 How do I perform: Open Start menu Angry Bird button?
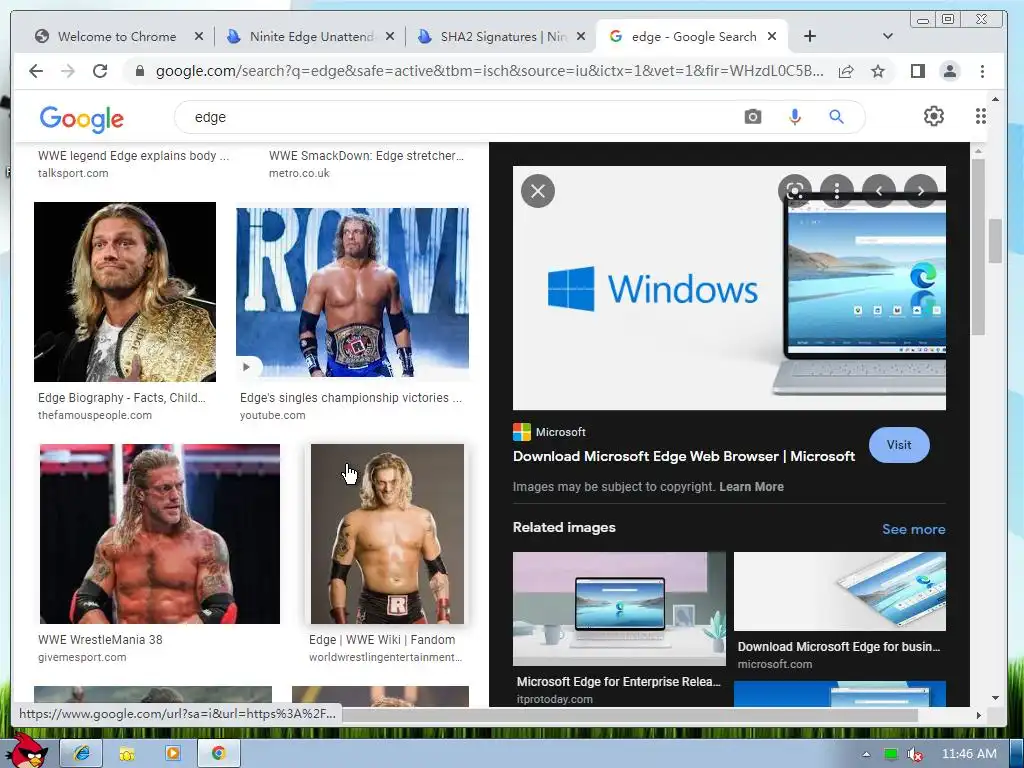tap(29, 751)
